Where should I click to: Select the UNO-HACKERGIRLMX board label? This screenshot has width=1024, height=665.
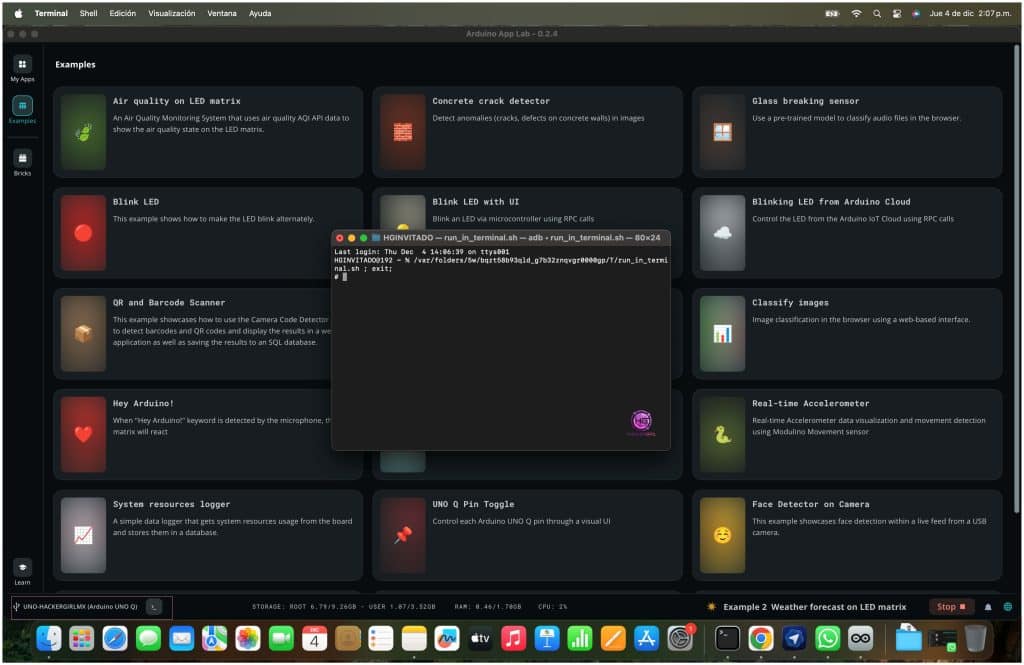coord(80,607)
